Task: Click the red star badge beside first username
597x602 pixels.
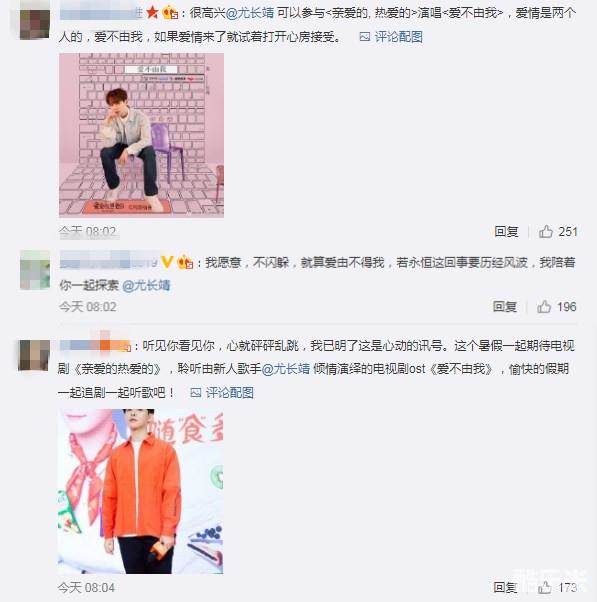Action: [x=152, y=13]
